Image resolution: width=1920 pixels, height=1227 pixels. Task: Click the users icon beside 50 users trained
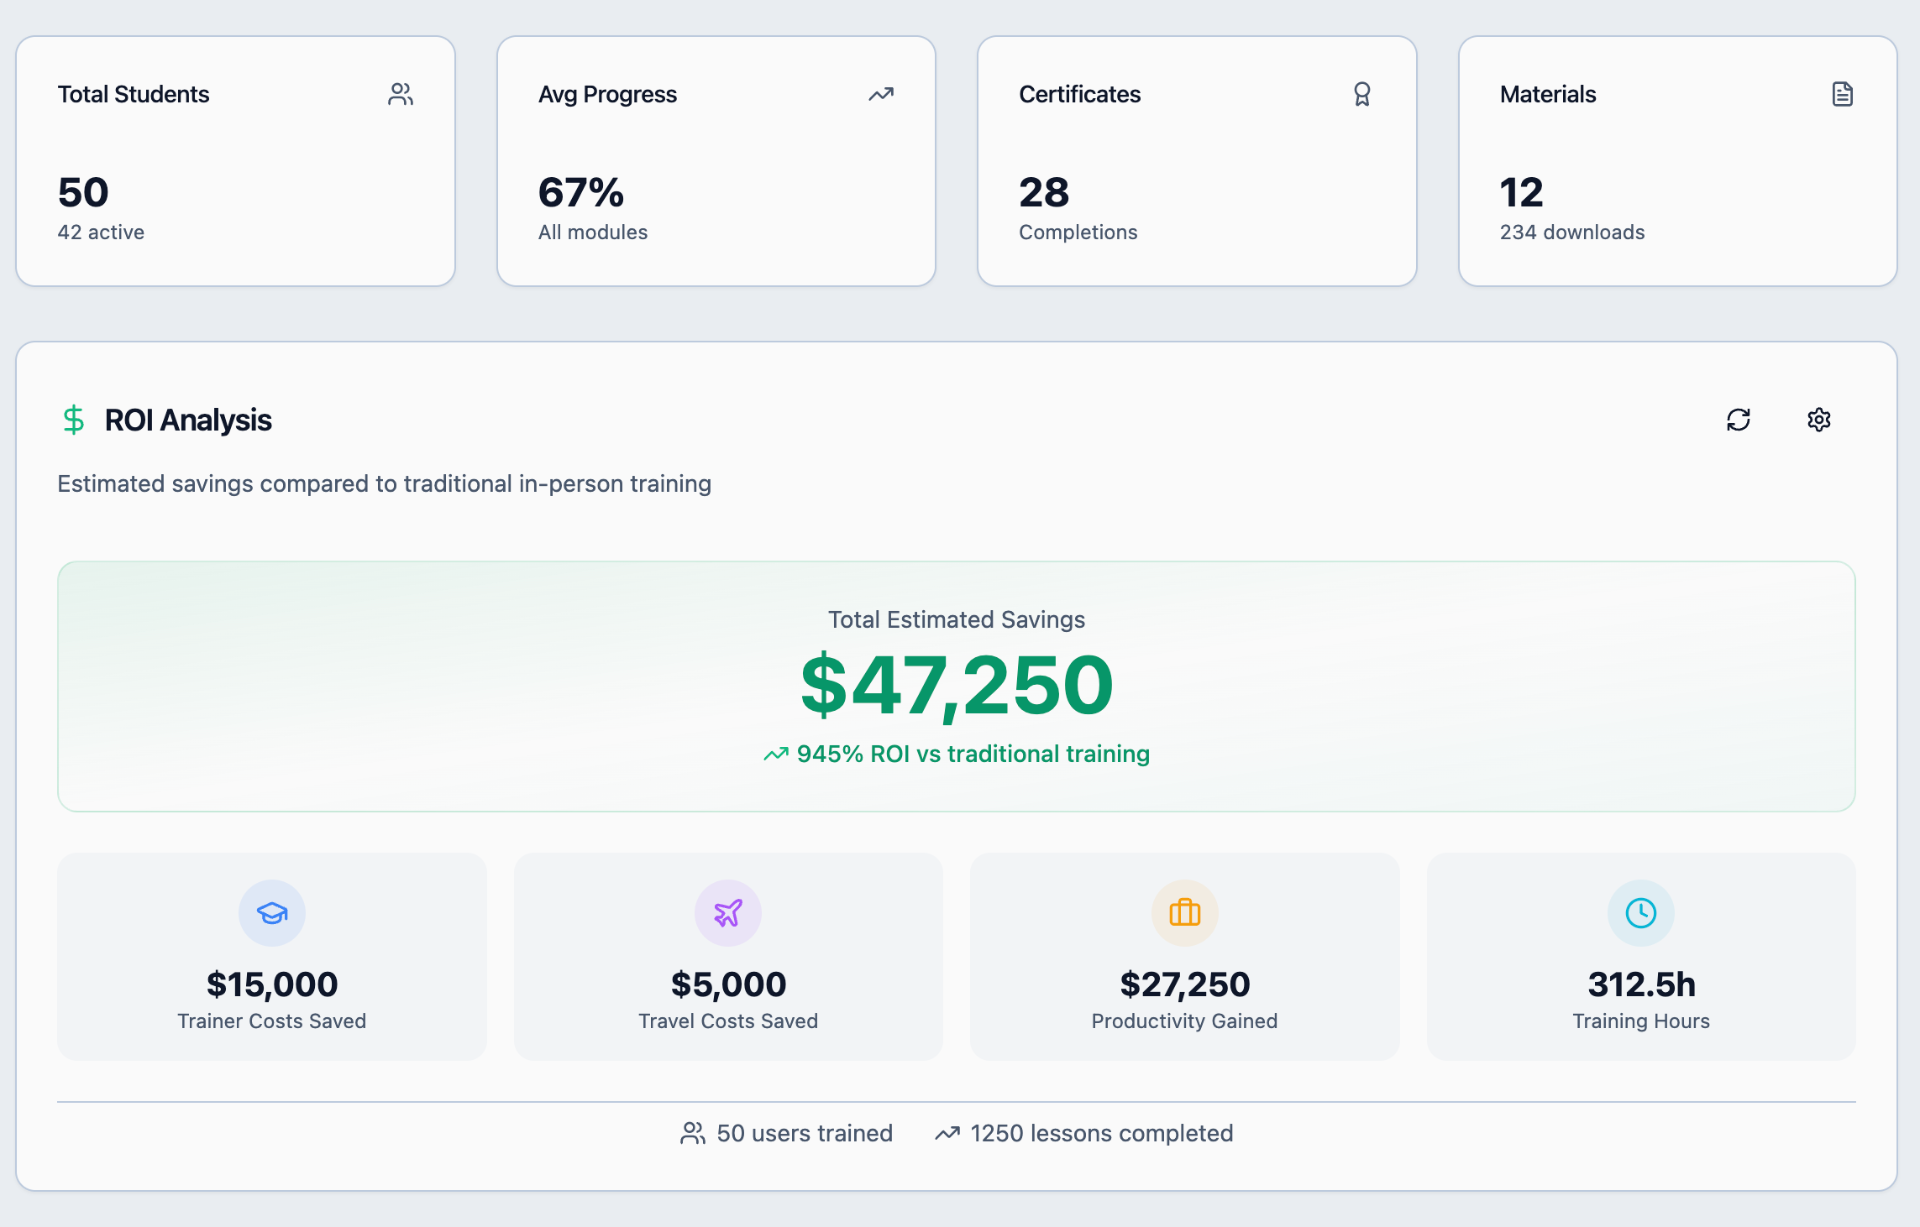tap(692, 1133)
